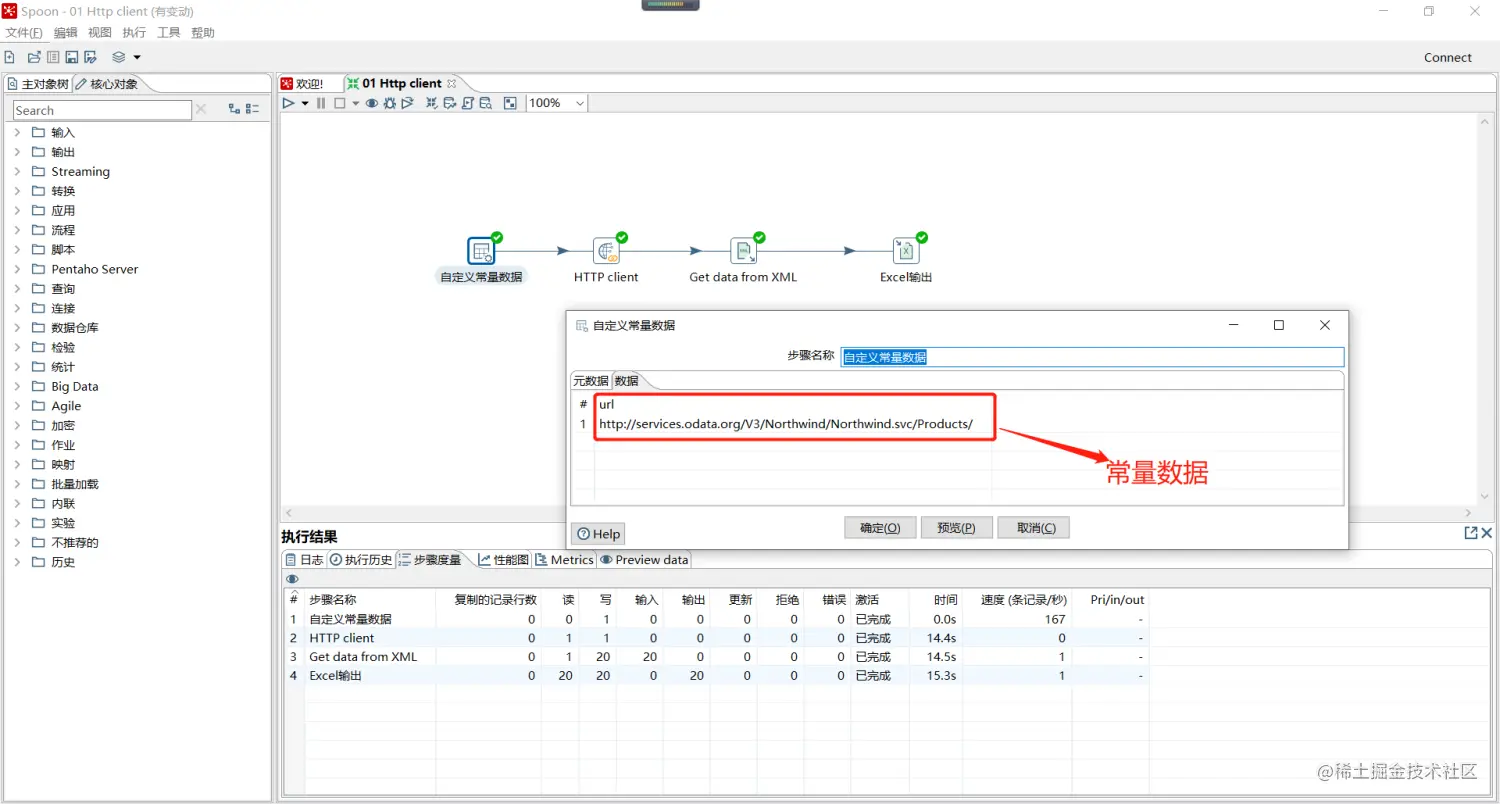Viewport: 1500px width, 804px height.
Task: Toggle the execution results pane icon
Action: click(510, 103)
